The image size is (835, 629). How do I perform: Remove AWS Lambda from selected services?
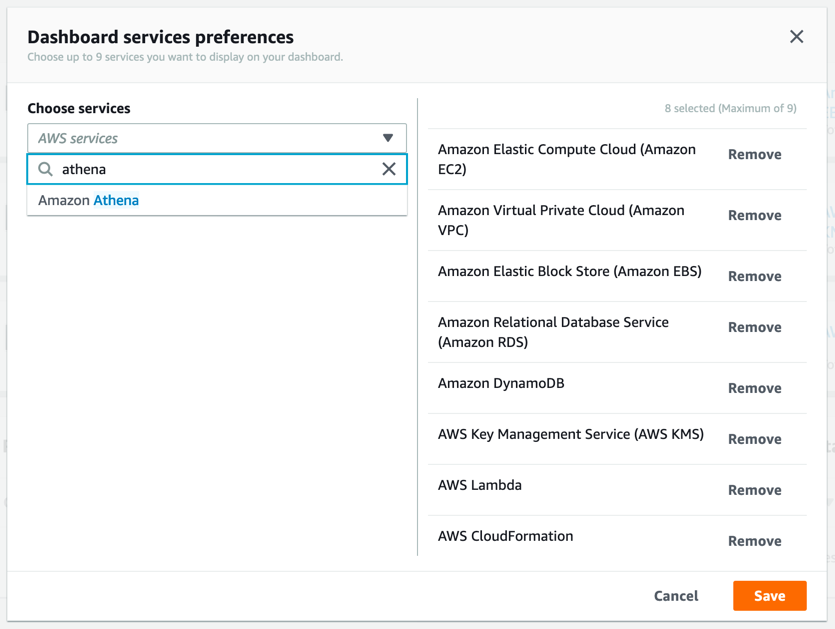[x=755, y=490]
